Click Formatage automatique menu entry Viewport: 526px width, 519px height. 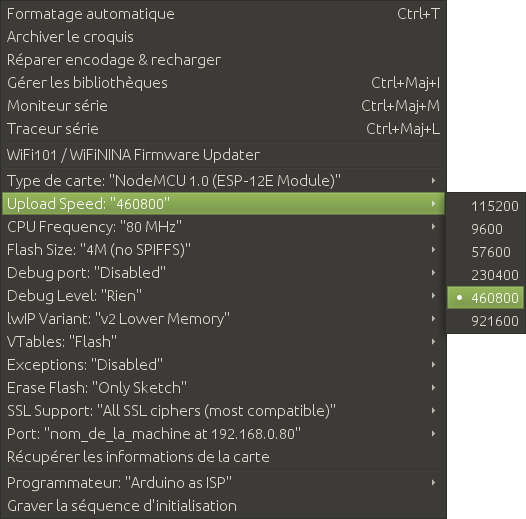click(223, 14)
